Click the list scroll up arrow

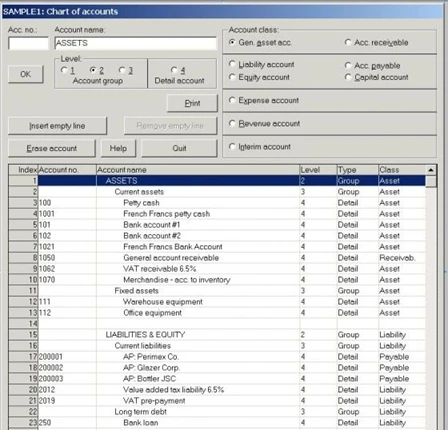[x=431, y=170]
